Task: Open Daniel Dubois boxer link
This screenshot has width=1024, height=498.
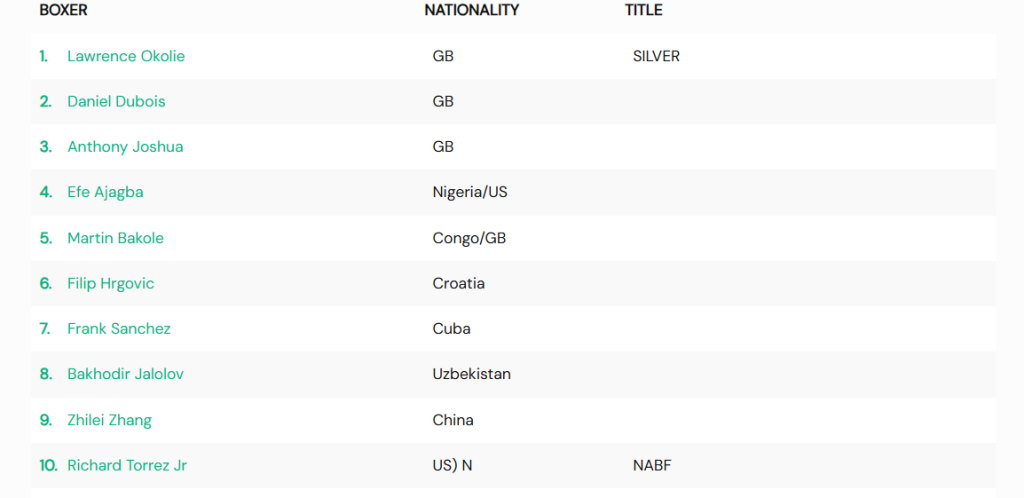Action: (116, 102)
